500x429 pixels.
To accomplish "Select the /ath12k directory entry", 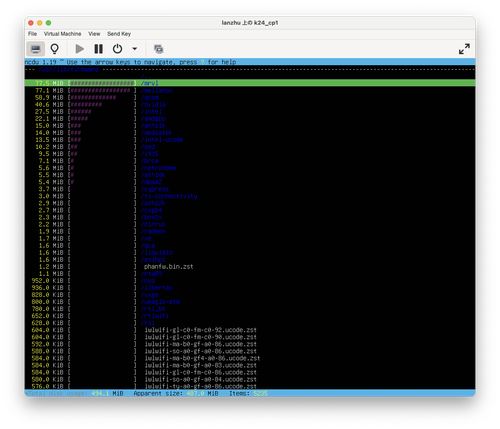I will pos(153,203).
